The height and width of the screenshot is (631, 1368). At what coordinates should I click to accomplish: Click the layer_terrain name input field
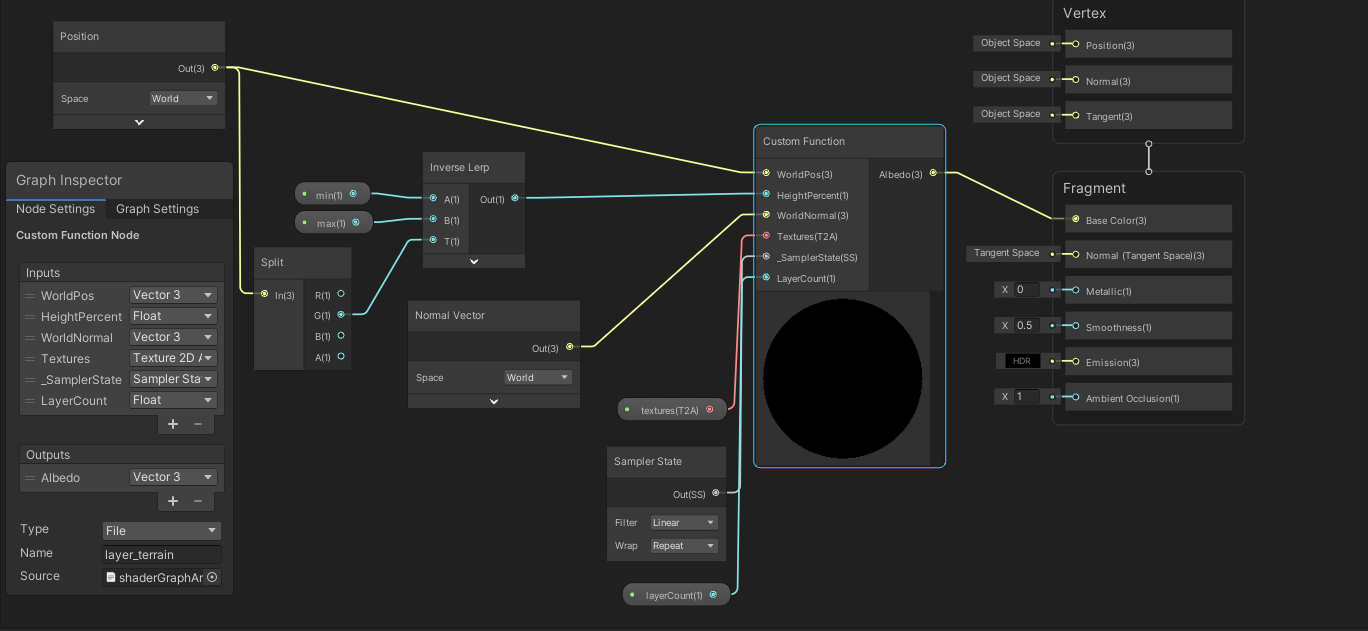pos(161,554)
